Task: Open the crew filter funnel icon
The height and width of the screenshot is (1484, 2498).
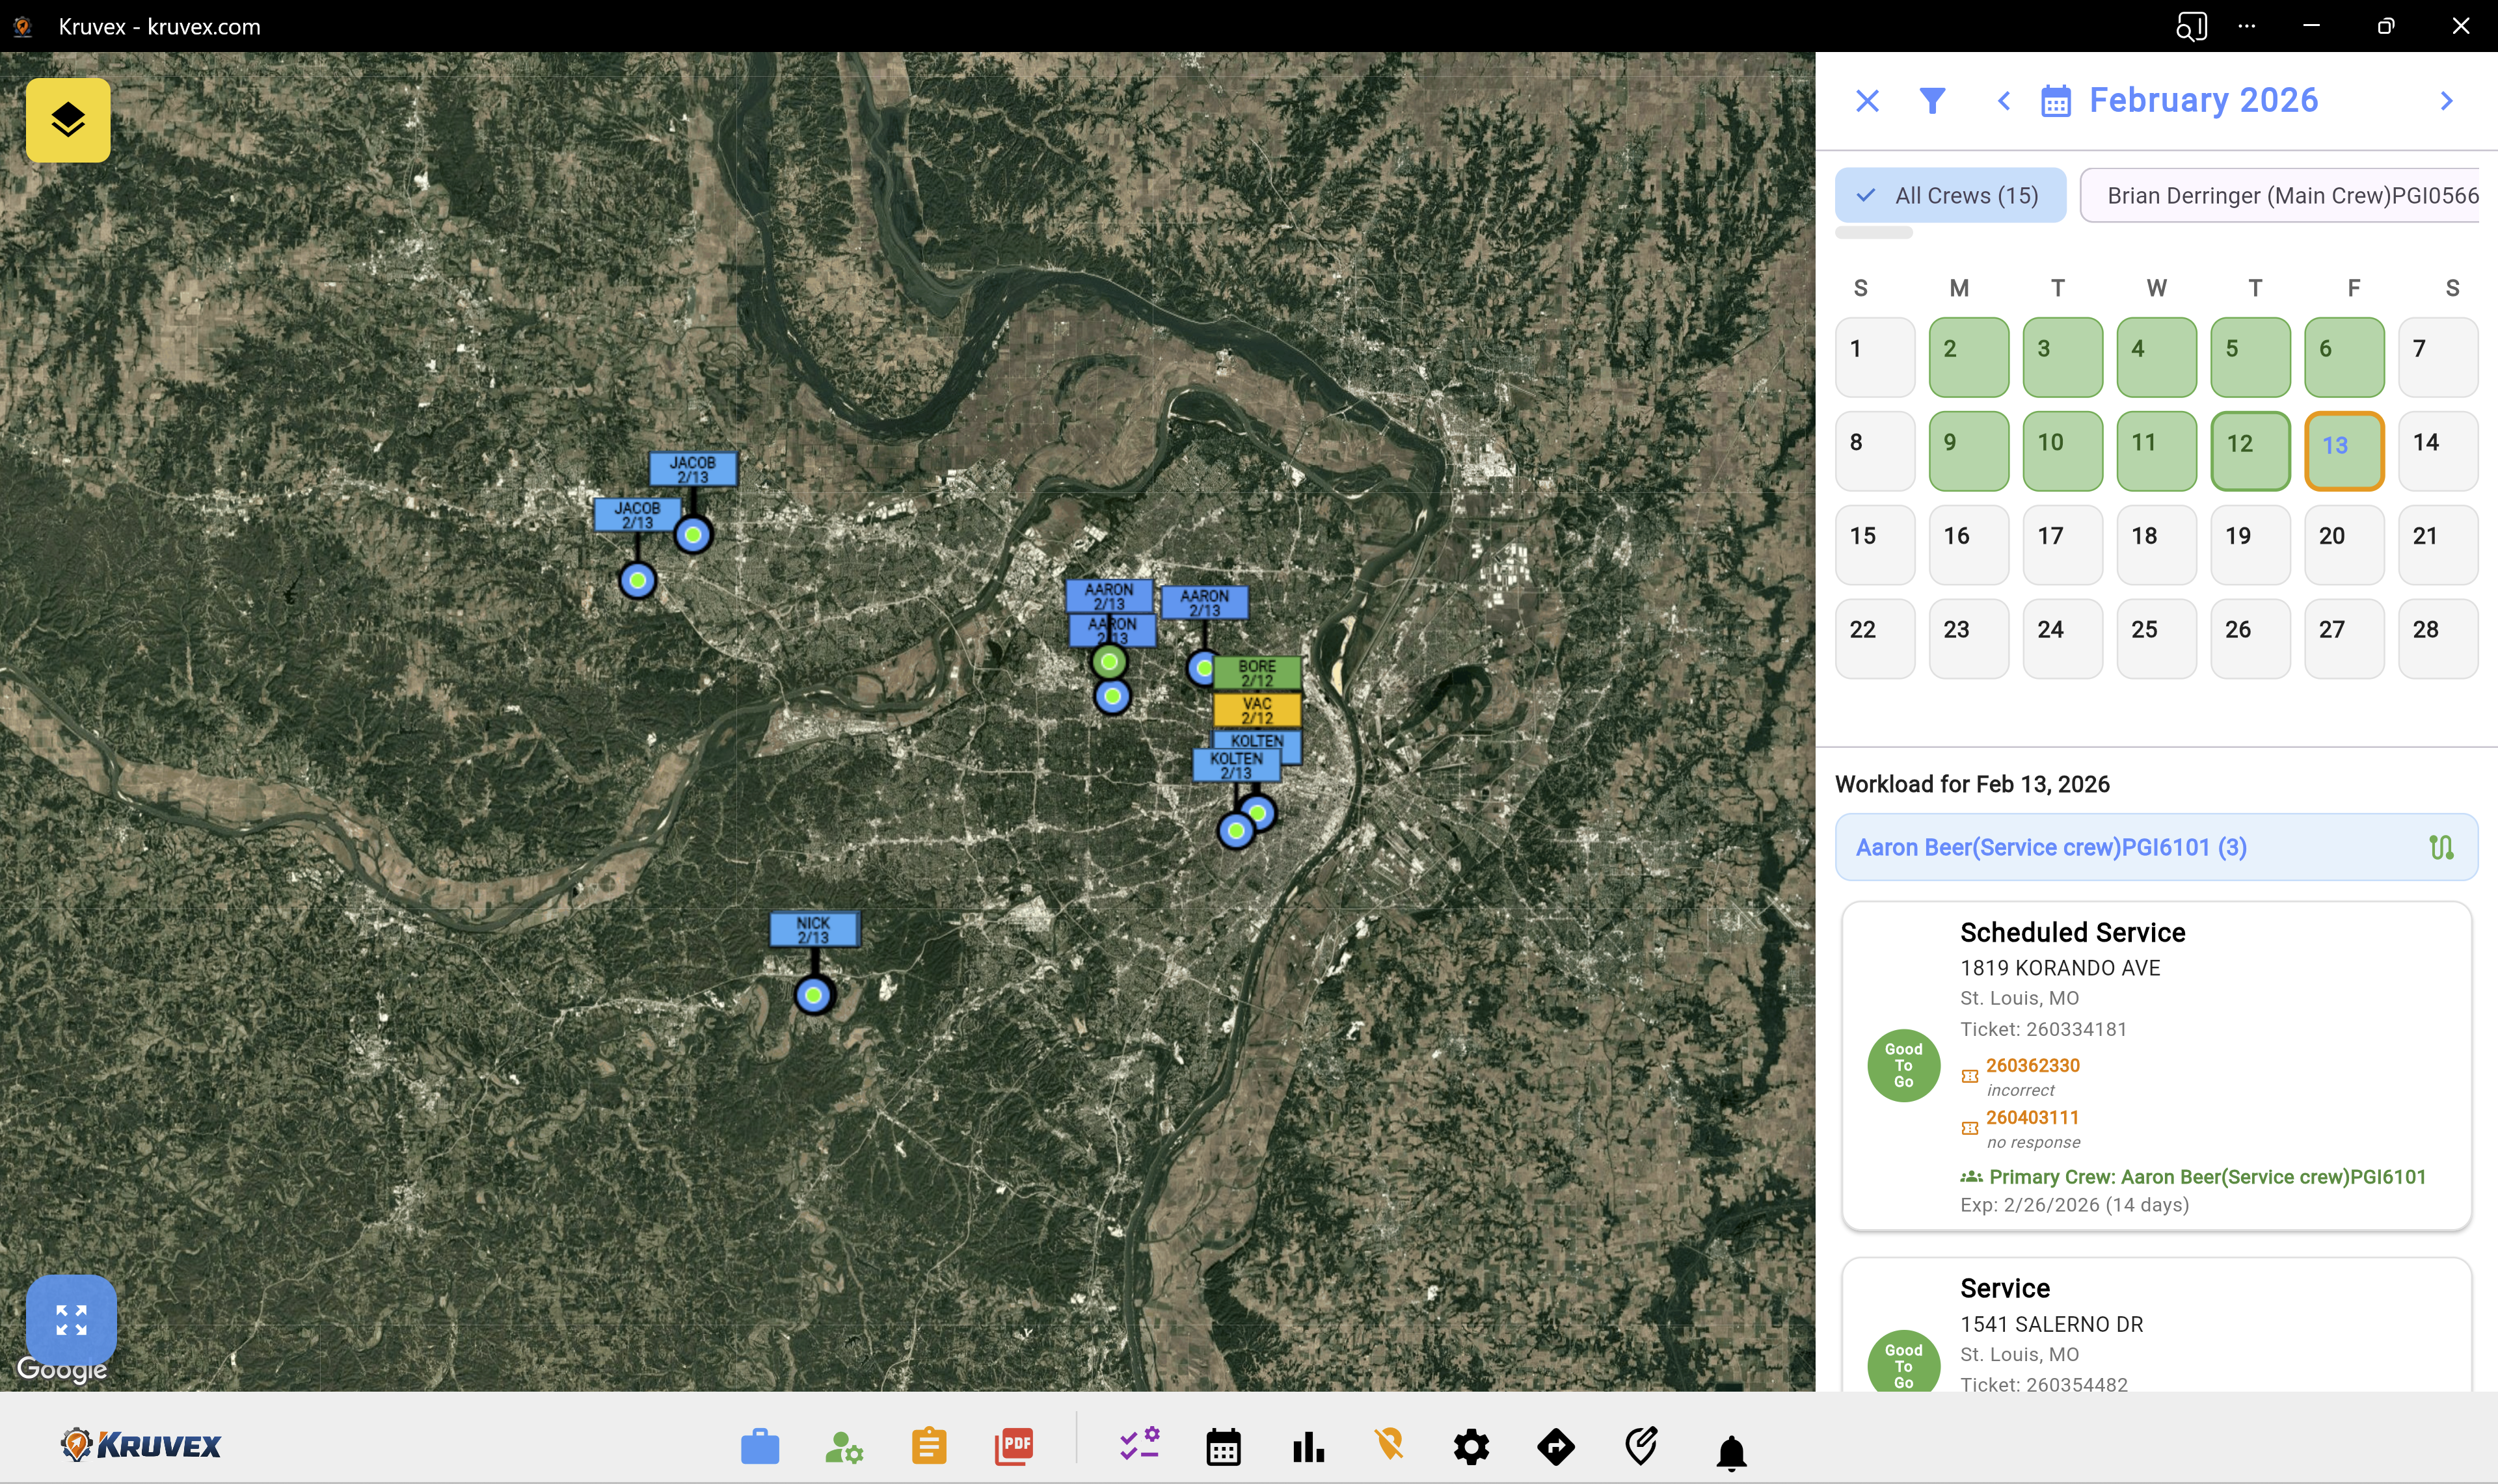Action: 1932,101
